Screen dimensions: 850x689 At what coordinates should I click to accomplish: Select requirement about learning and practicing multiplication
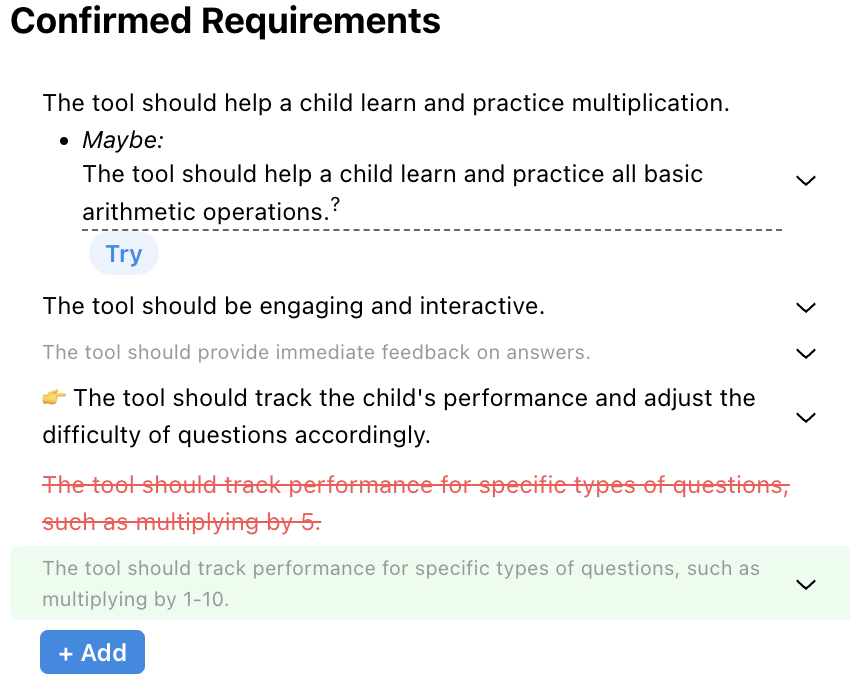386,103
